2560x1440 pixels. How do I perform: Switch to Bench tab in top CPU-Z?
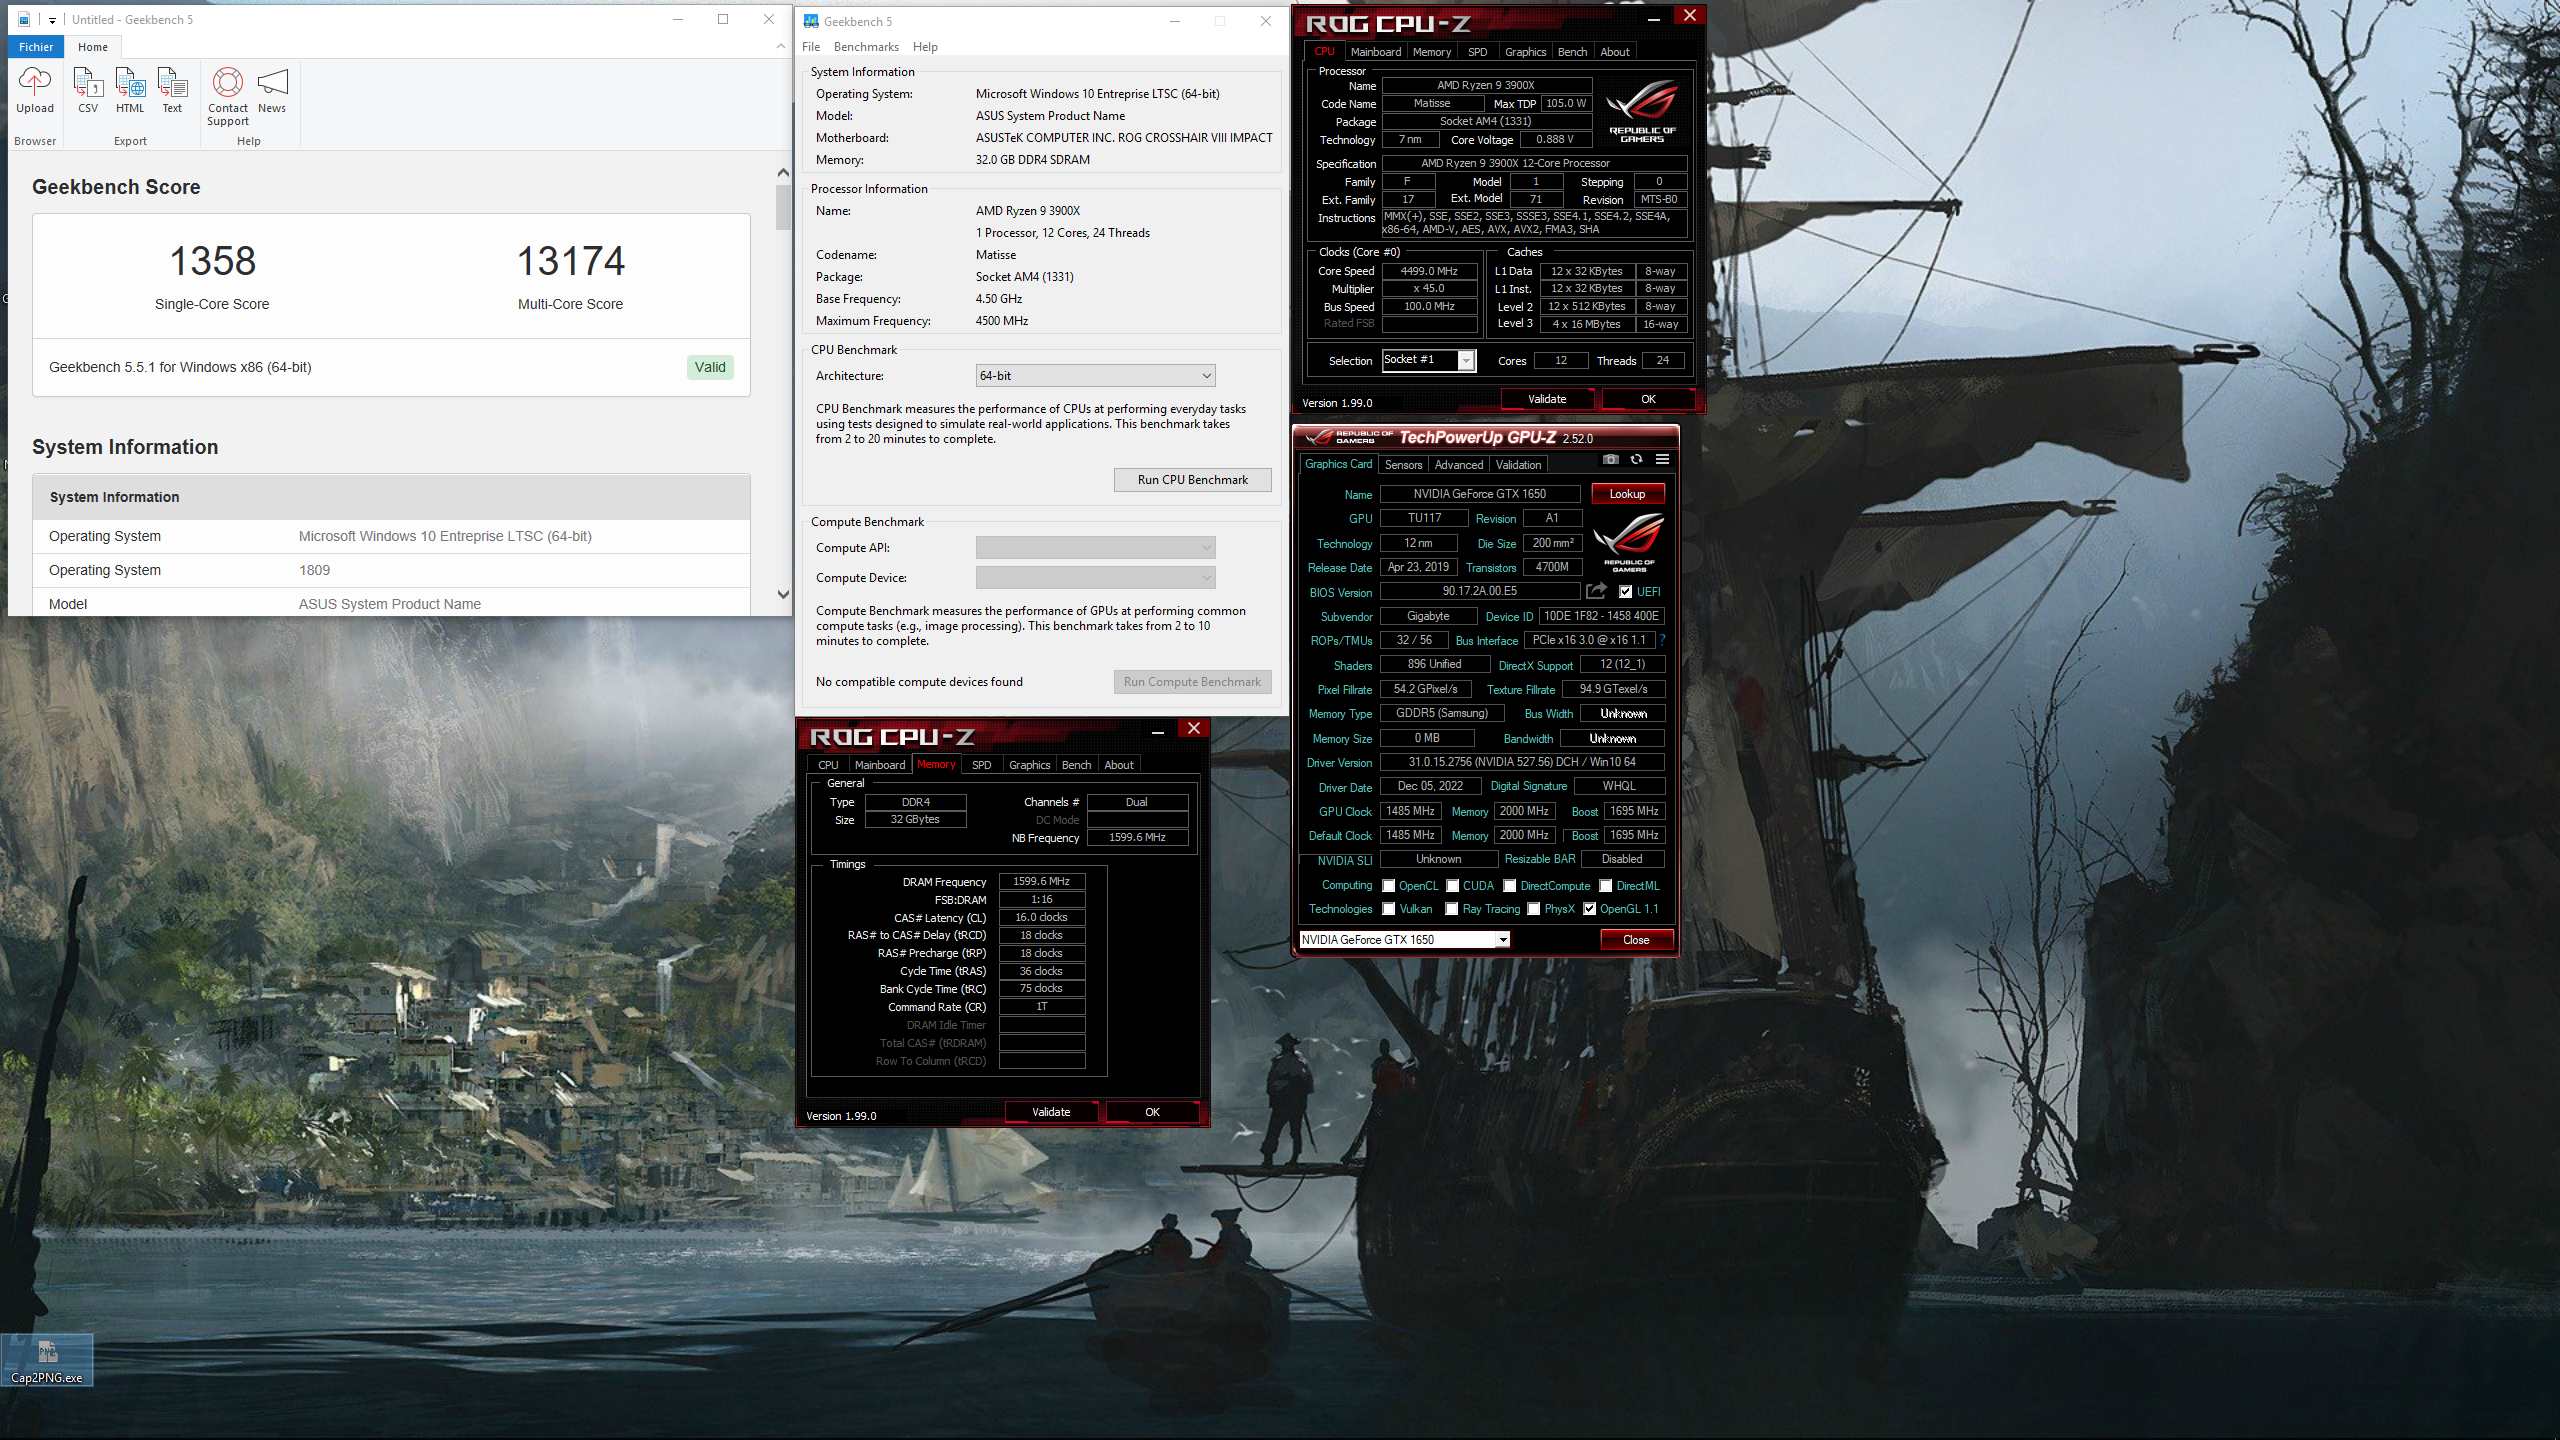point(1572,52)
